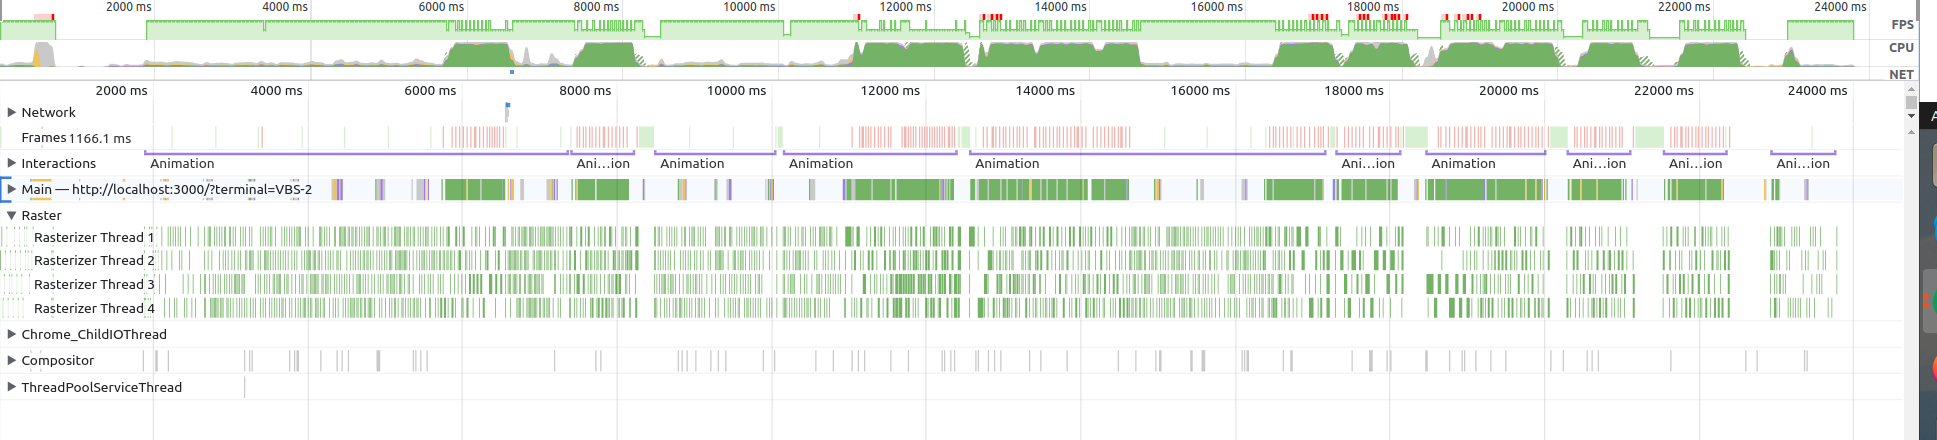The width and height of the screenshot is (1937, 440).
Task: Select the Ani…ion interaction near 21700 ms
Action: coord(1696,163)
